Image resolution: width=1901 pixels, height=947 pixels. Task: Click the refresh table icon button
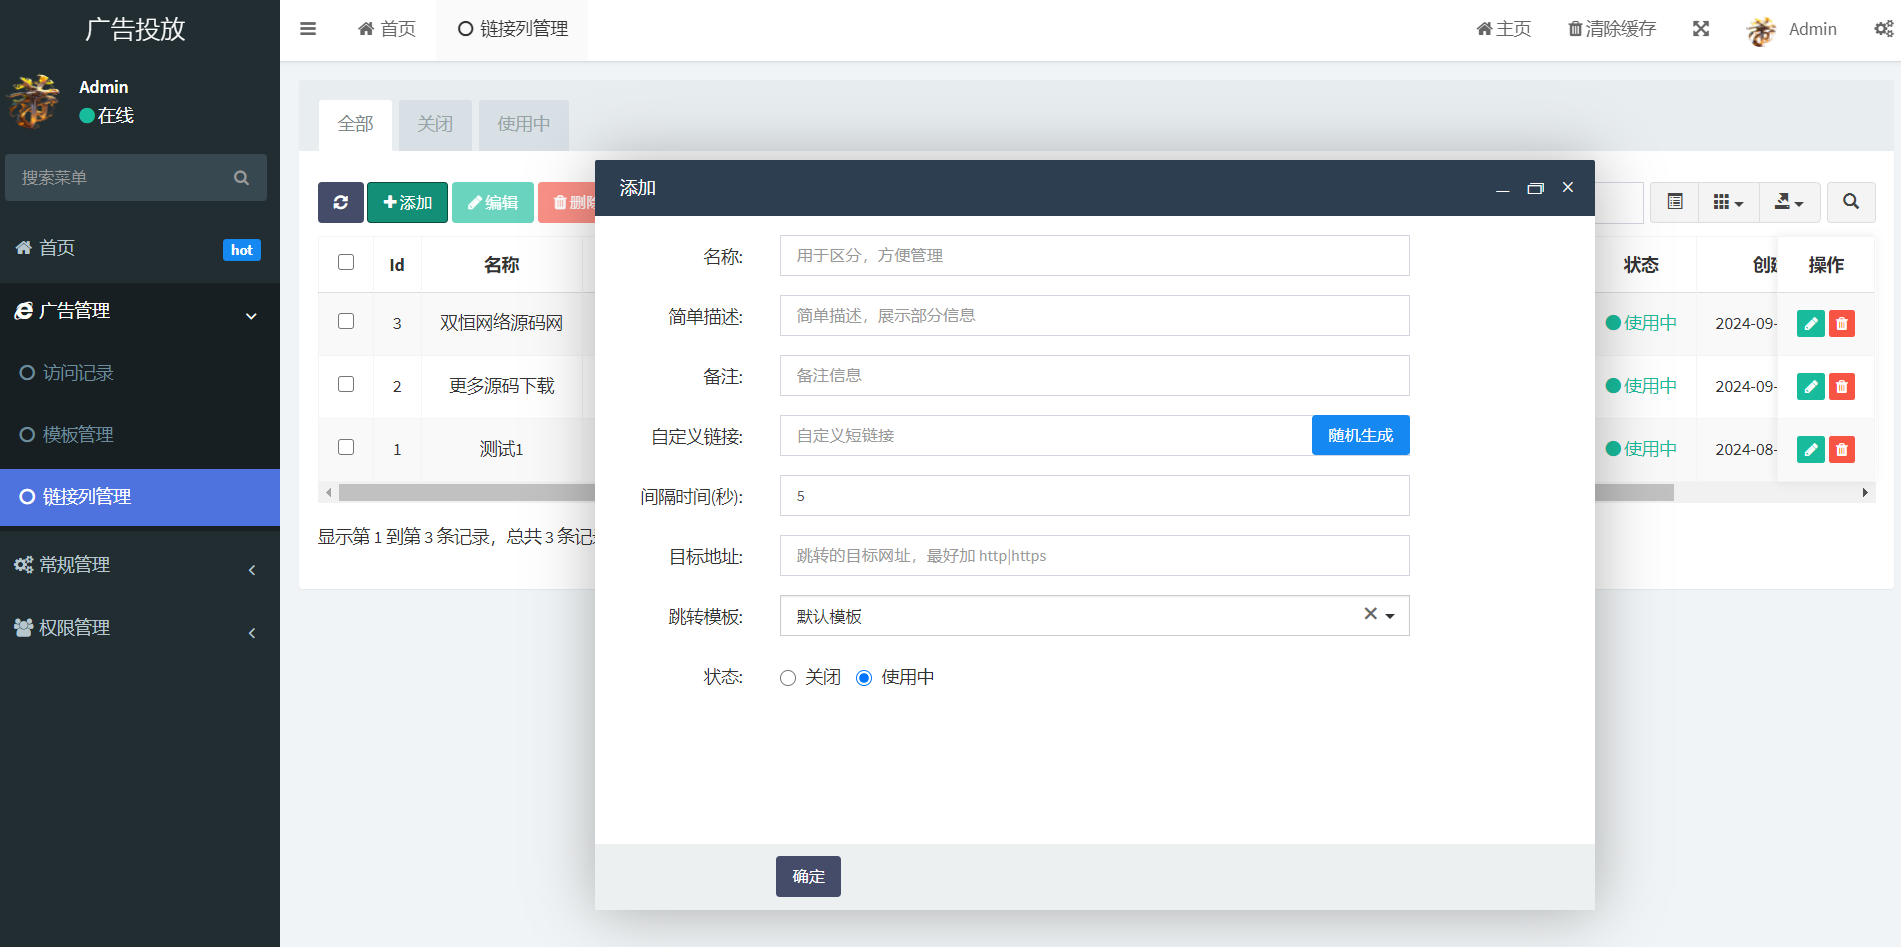click(340, 203)
